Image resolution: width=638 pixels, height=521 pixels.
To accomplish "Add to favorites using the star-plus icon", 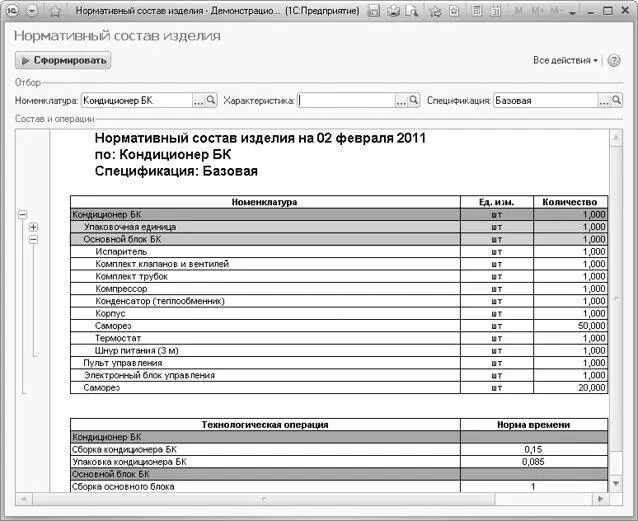I will tap(435, 11).
